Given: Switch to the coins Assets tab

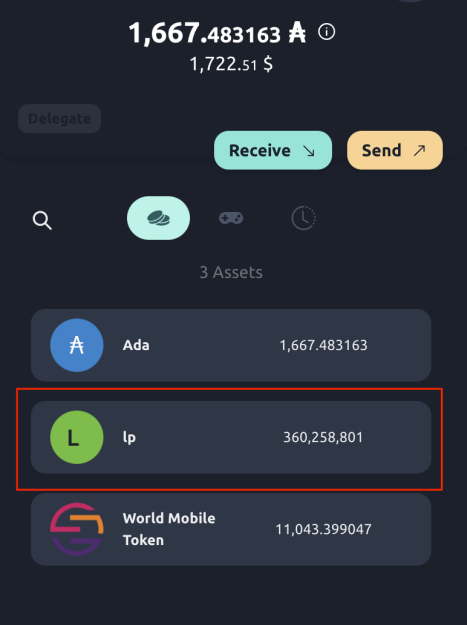Looking at the screenshot, I should click(x=158, y=218).
